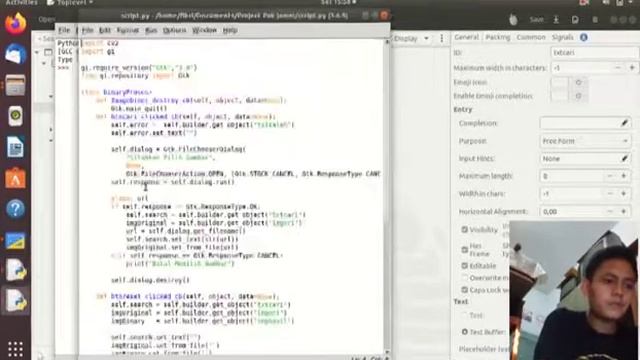Open the Help menu in IDLE
The image size is (640, 360).
(230, 30)
